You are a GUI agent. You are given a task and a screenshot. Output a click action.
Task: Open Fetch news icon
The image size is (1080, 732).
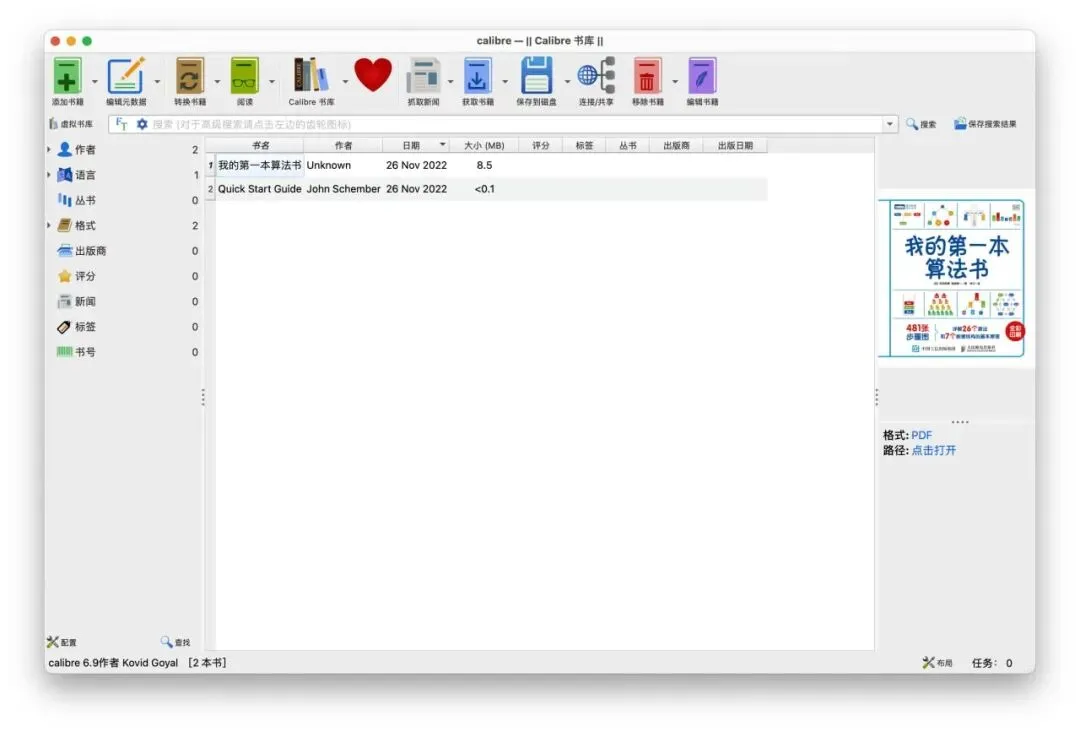coord(423,76)
